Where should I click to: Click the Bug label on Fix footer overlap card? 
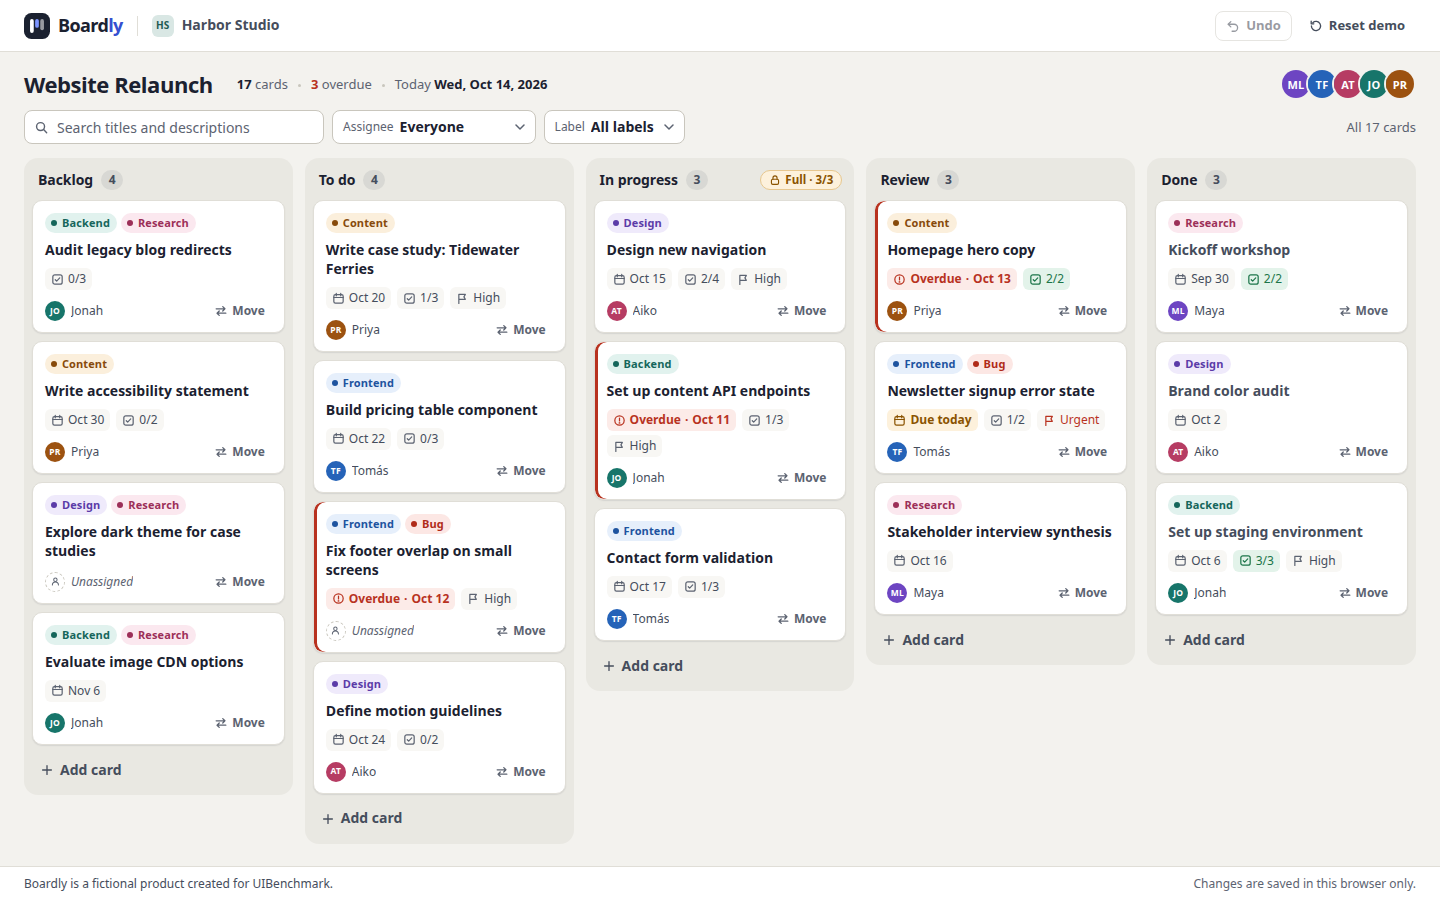pos(427,524)
